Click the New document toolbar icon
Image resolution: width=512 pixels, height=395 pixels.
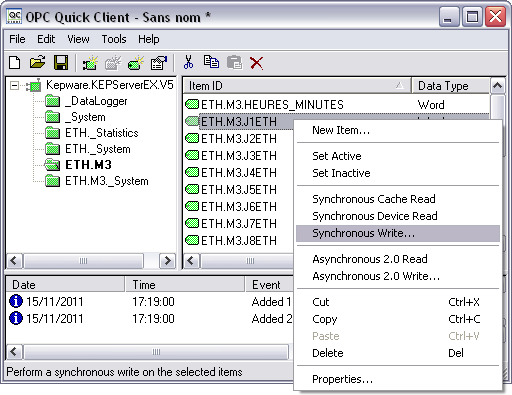click(15, 62)
